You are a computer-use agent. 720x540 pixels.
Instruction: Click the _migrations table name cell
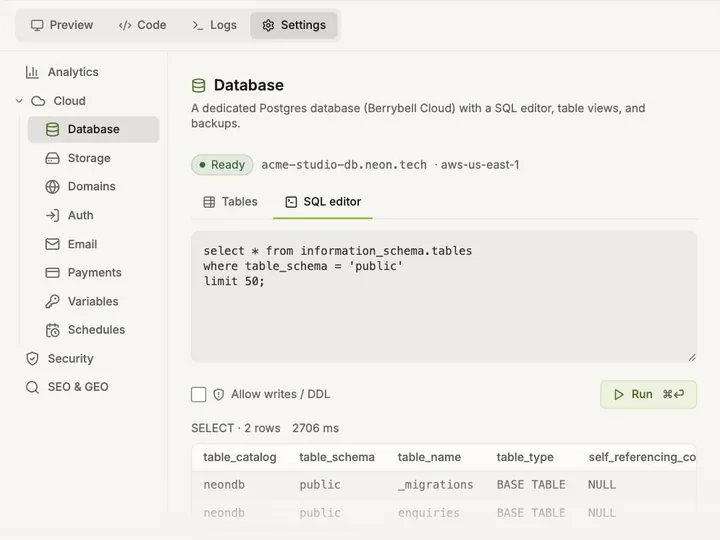click(x=435, y=485)
